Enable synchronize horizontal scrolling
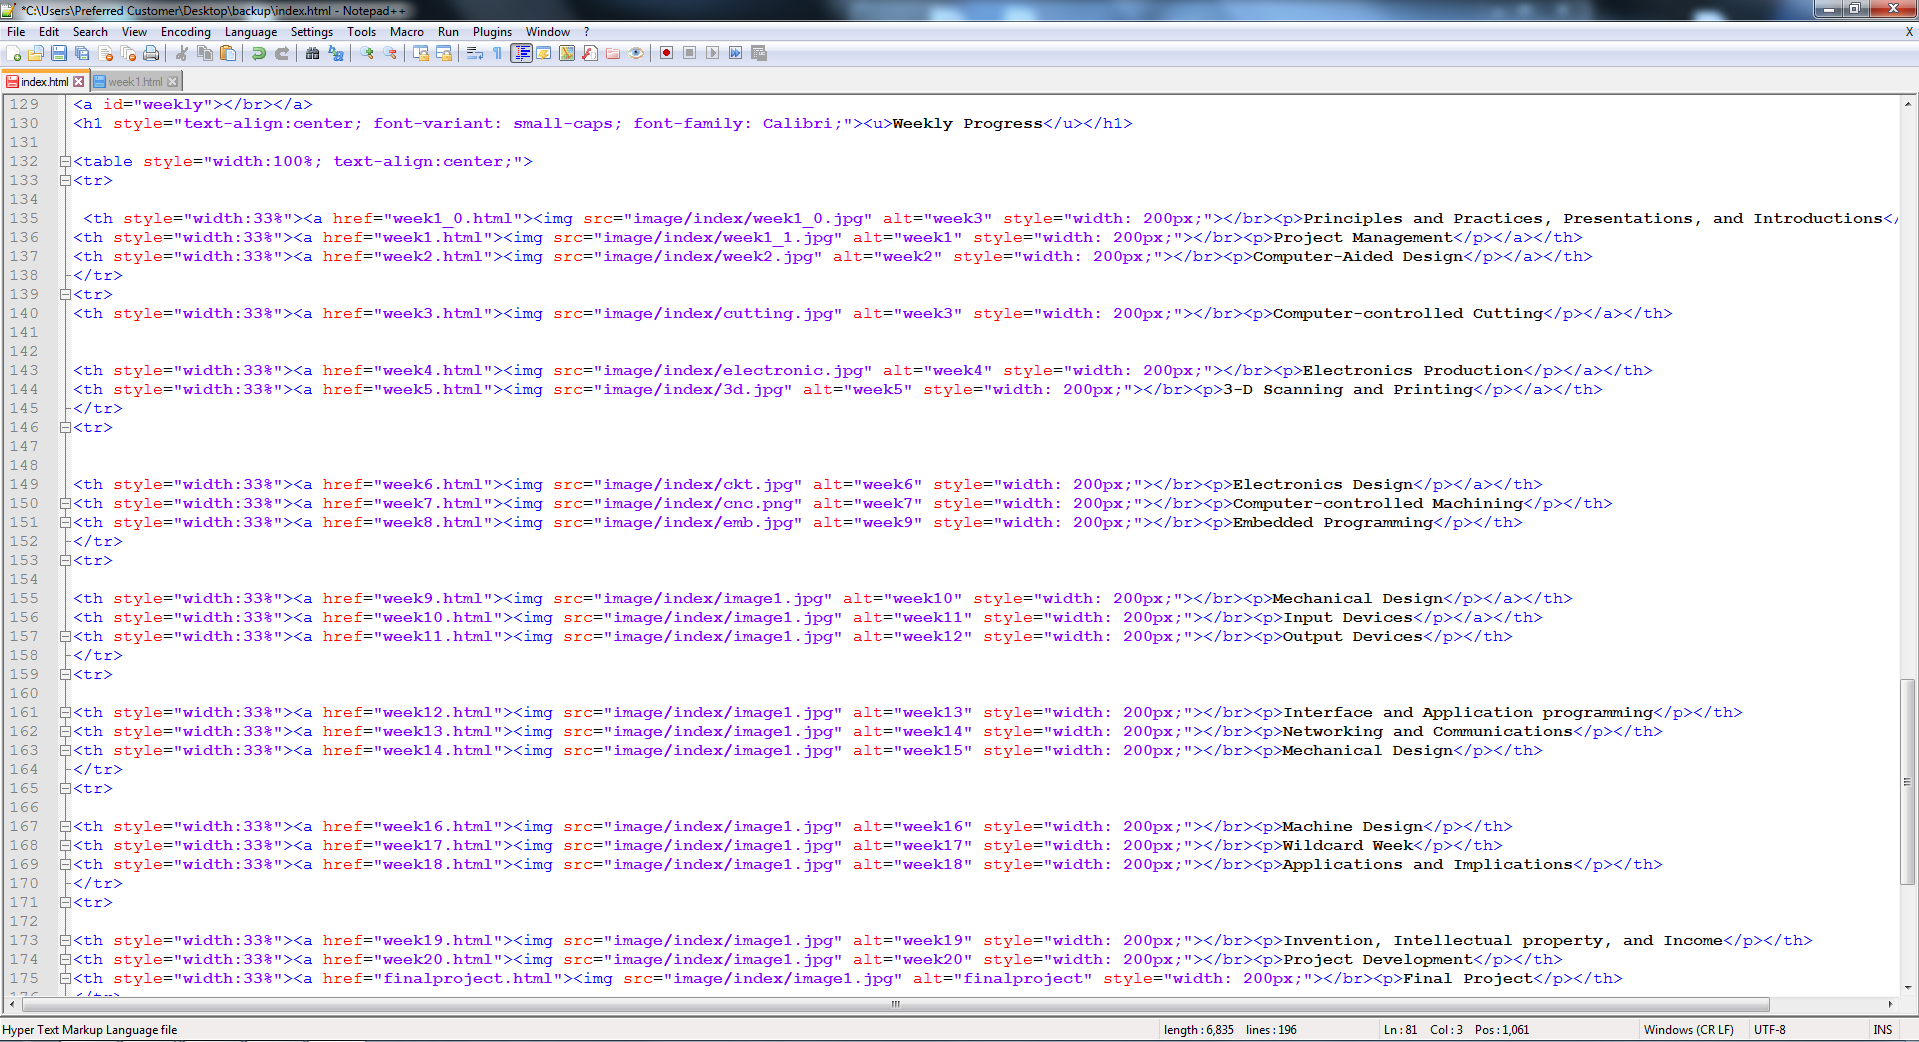This screenshot has width=1919, height=1042. pos(444,53)
